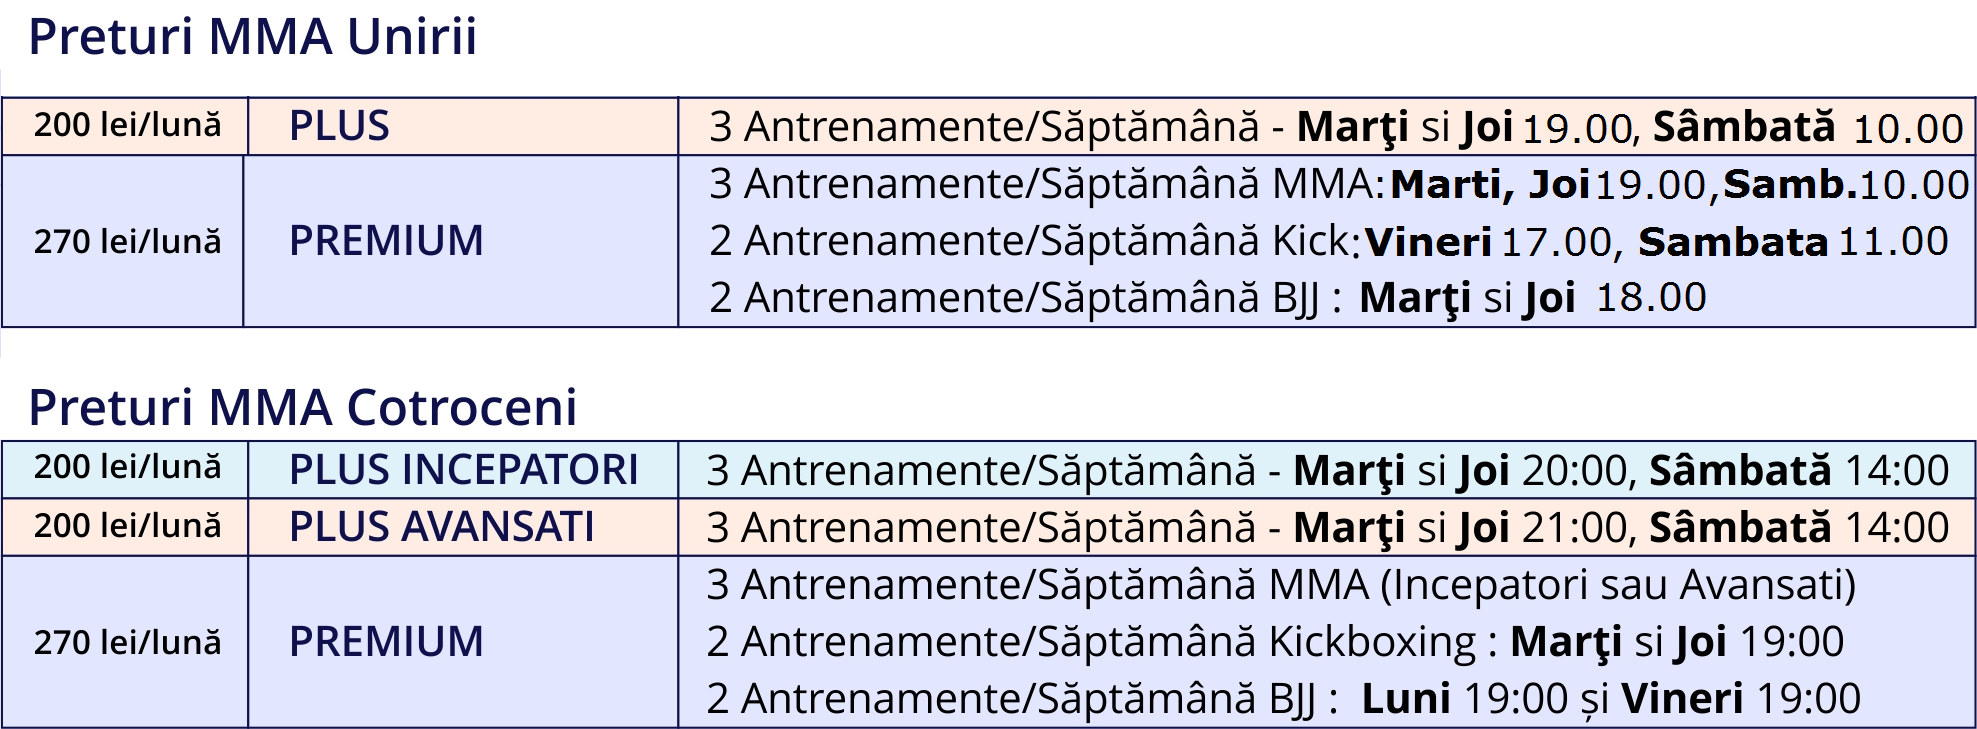This screenshot has width=1977, height=729.
Task: Select the Unirii PLUS plan label
Action: coord(339,126)
